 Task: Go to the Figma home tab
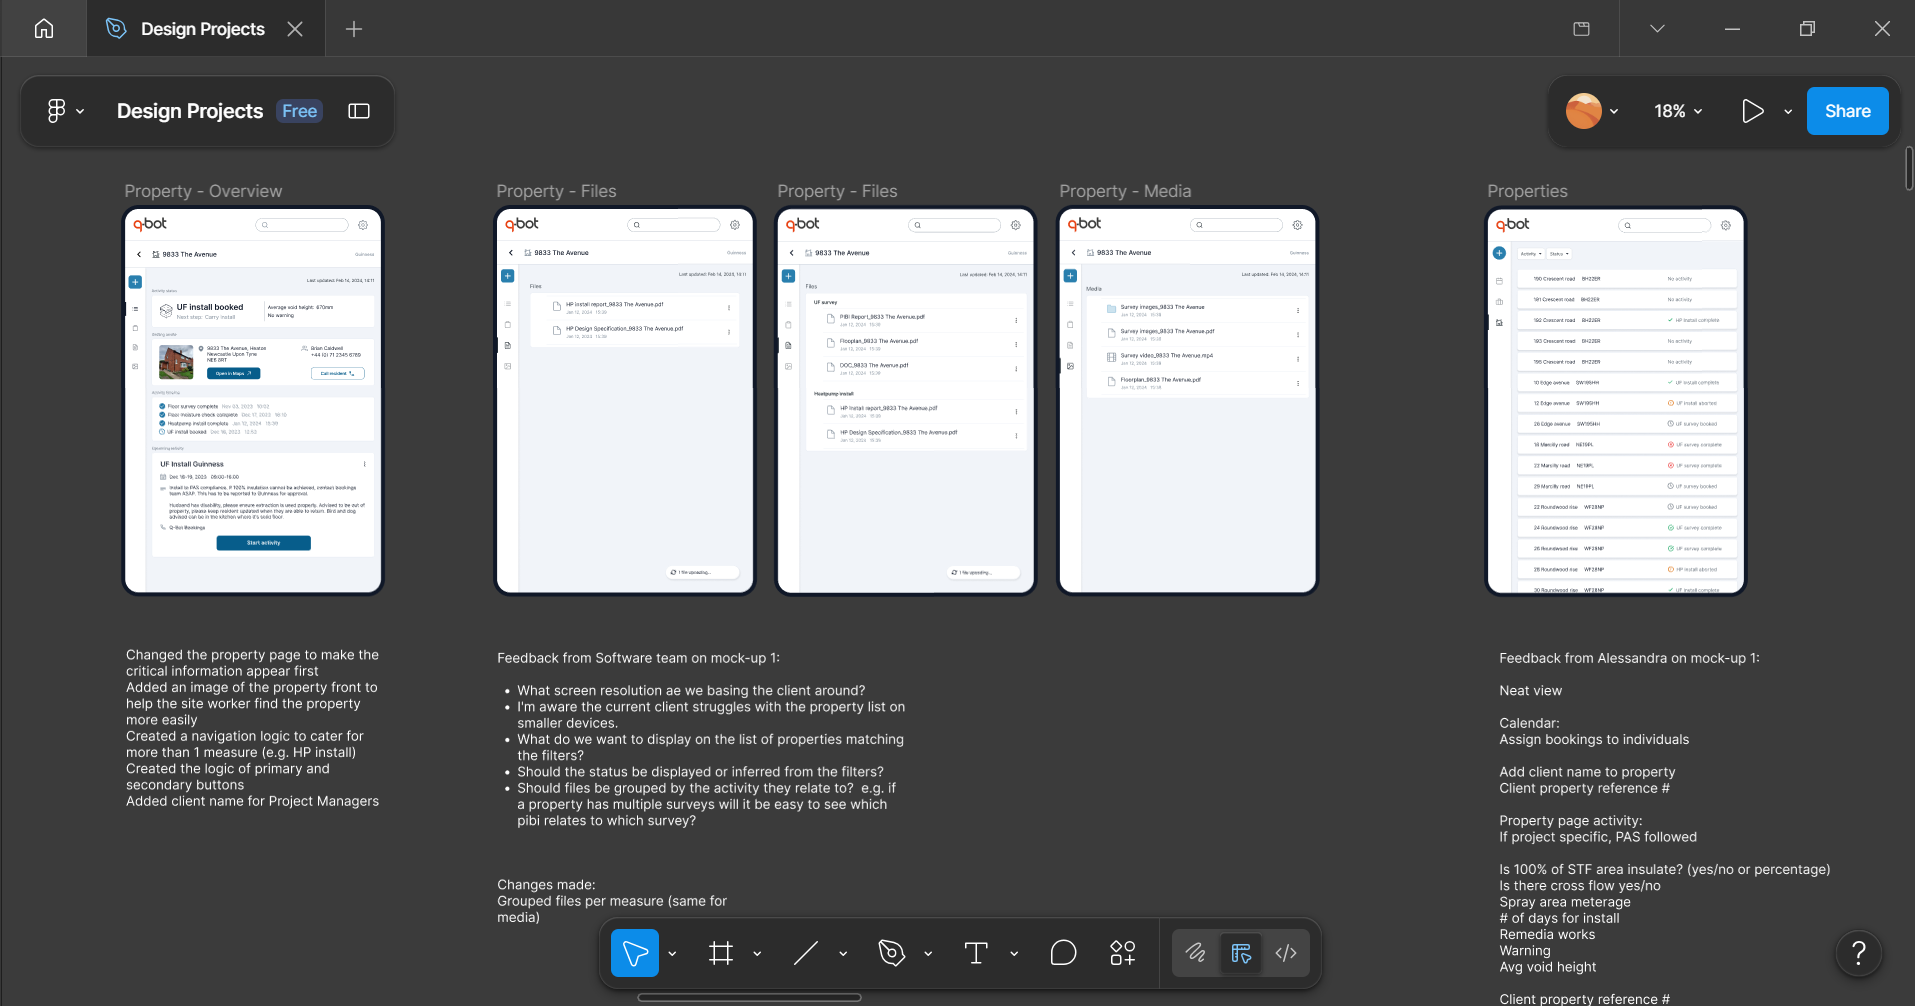pyautogui.click(x=44, y=28)
